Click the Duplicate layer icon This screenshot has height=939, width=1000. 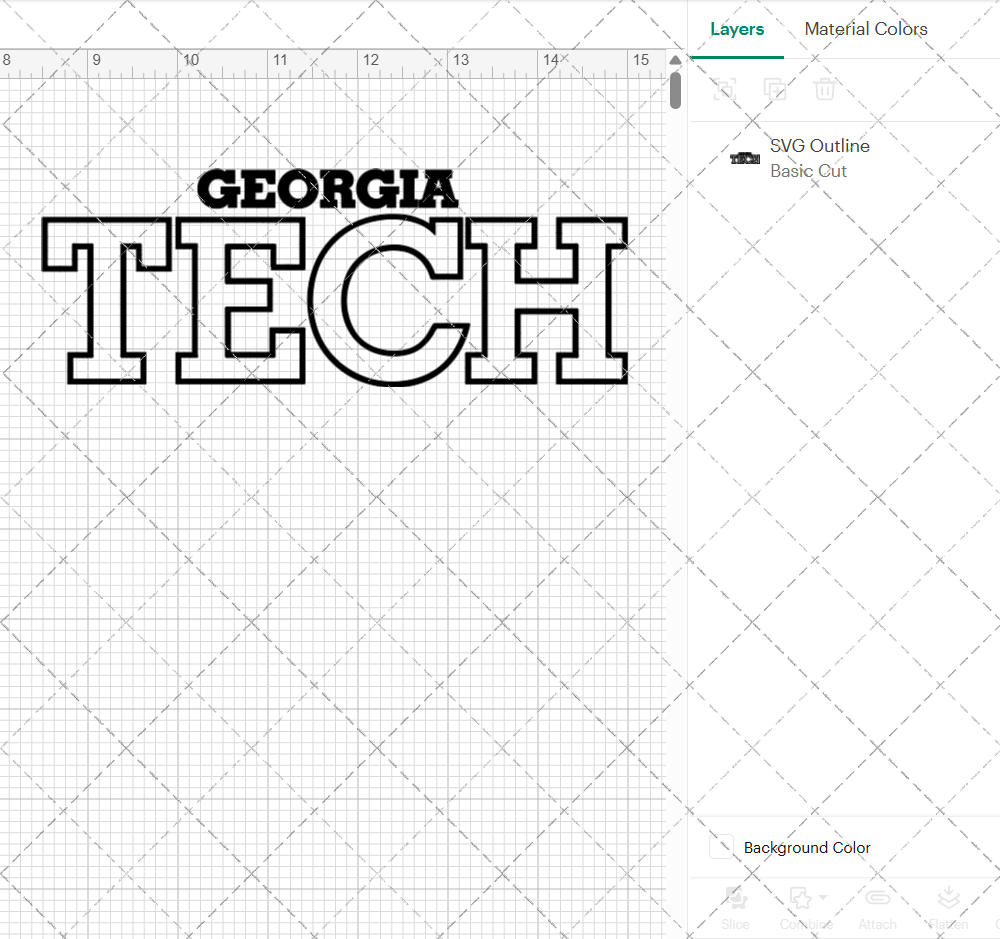pos(775,89)
